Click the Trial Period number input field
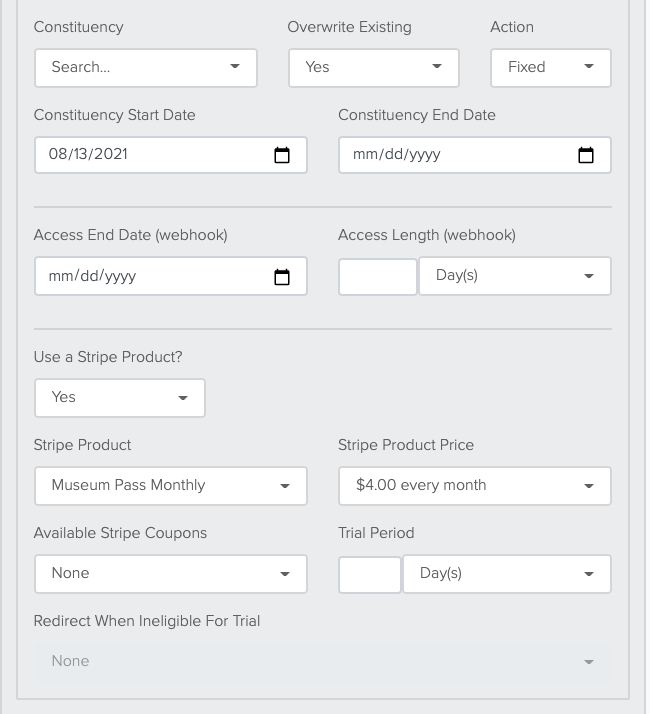Screen dimensions: 650x714 click(370, 574)
